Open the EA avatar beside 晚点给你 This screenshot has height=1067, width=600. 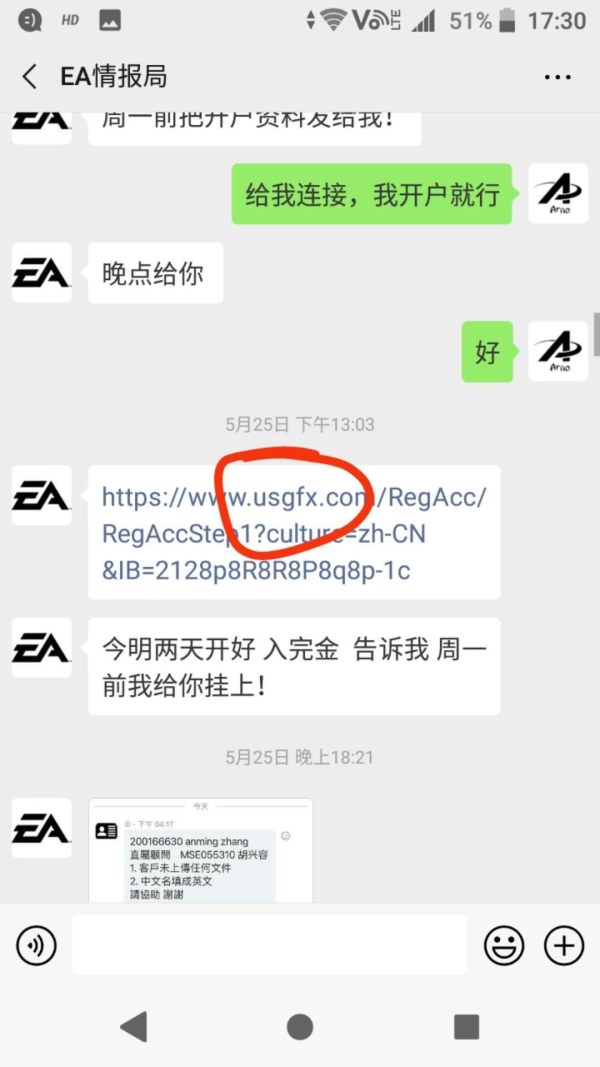(41, 273)
